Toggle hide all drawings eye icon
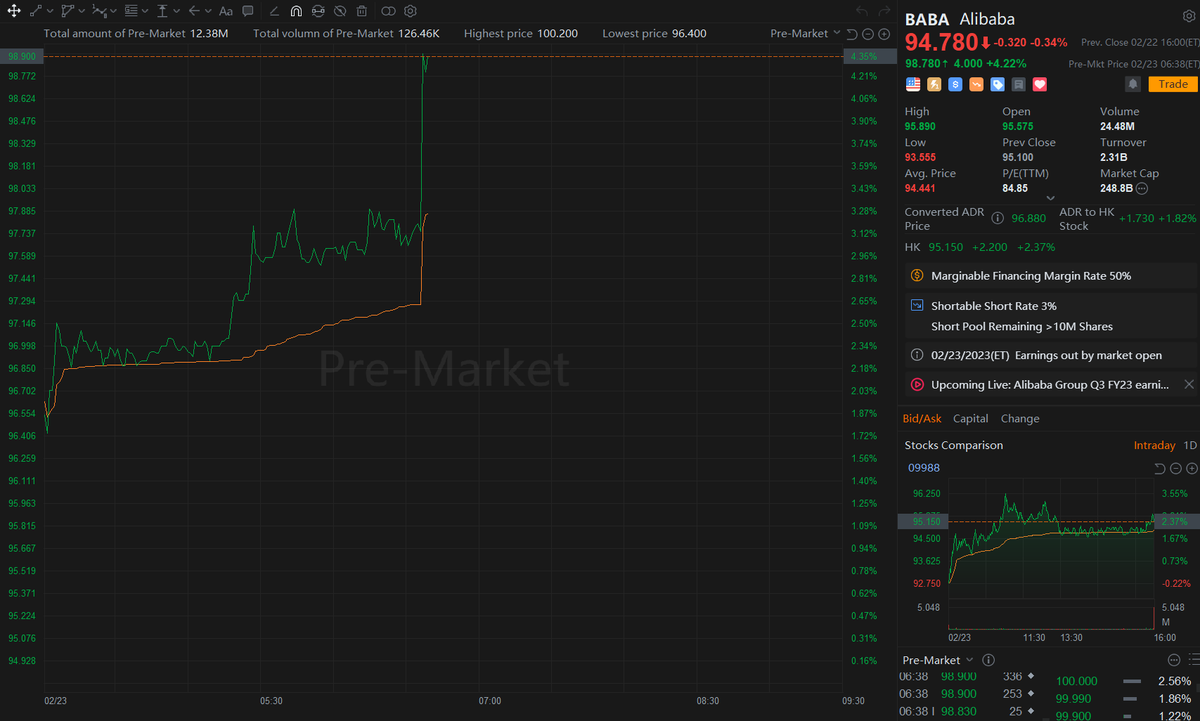 (340, 11)
